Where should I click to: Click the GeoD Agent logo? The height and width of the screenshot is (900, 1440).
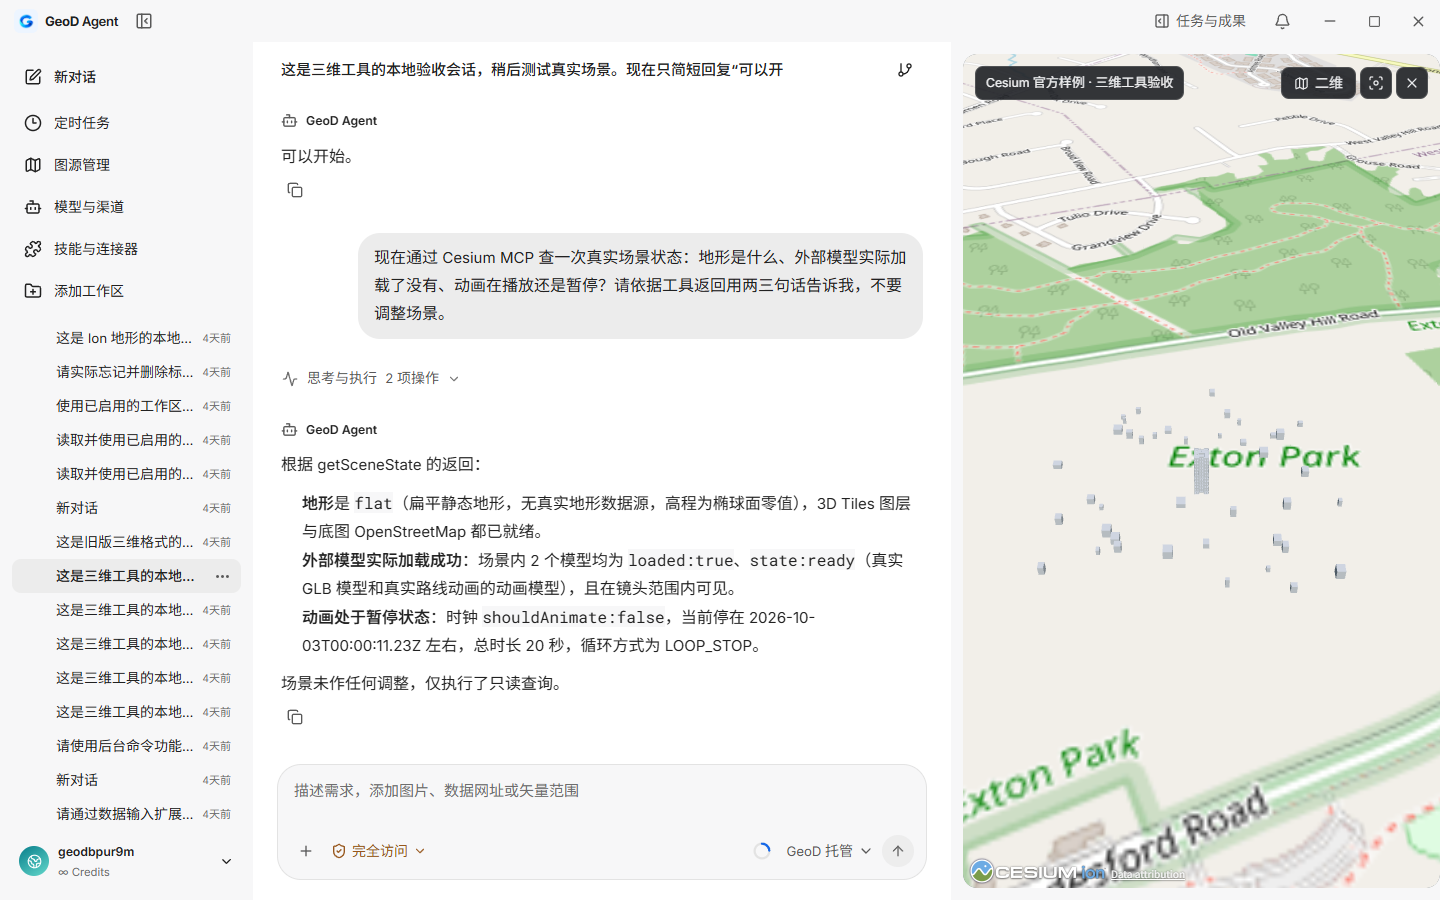pos(26,21)
